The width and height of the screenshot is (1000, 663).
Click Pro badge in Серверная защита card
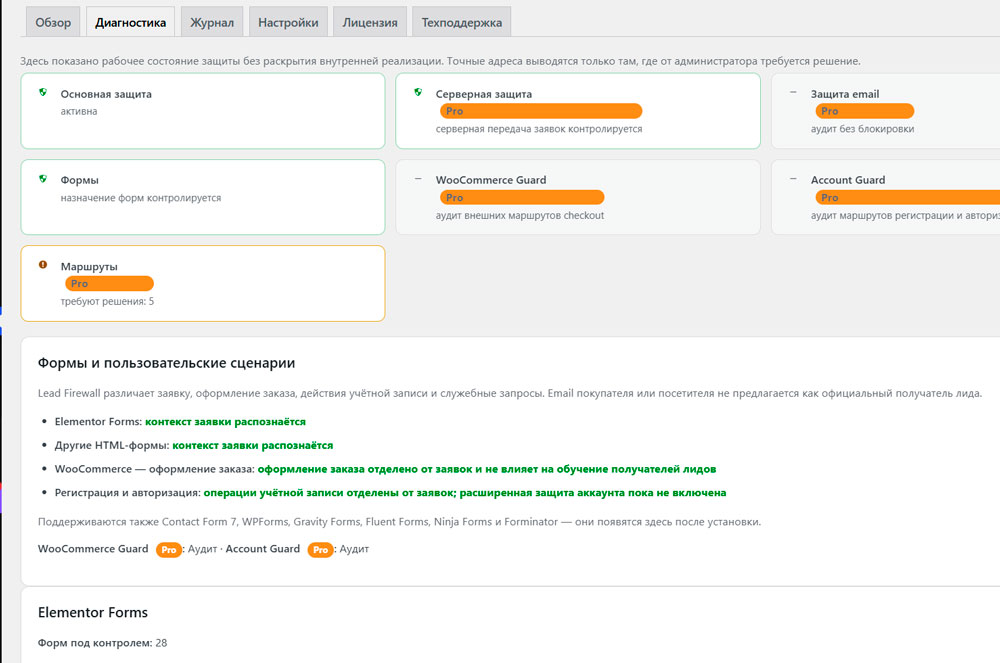(x=541, y=111)
